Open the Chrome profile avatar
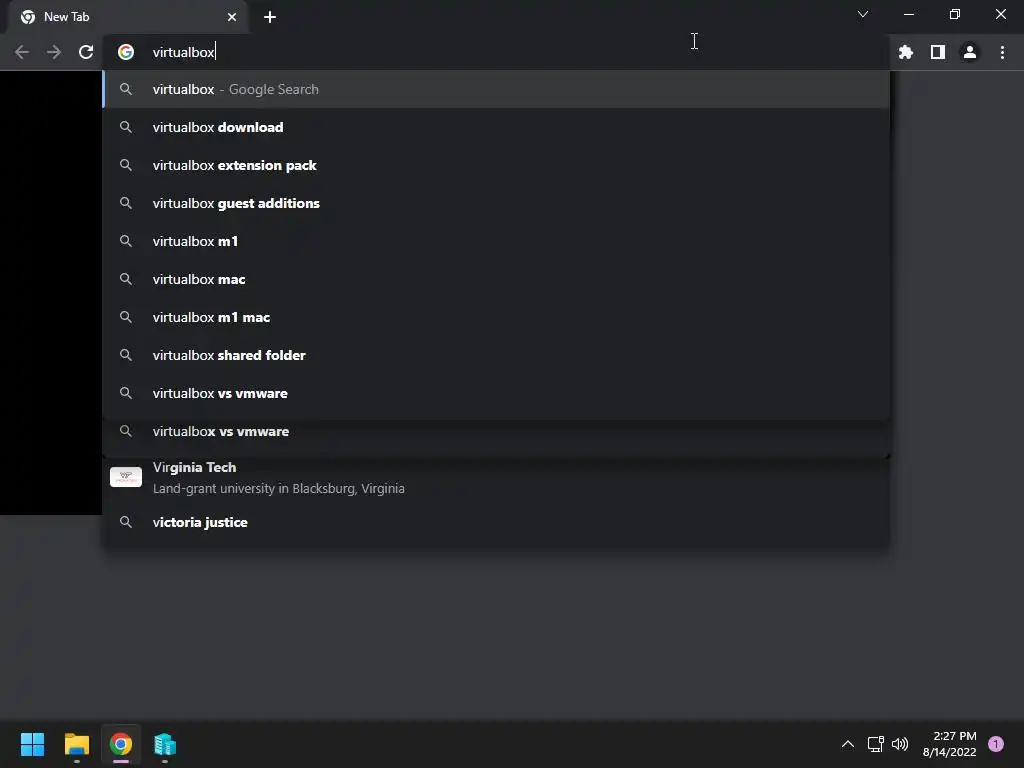Image resolution: width=1024 pixels, height=768 pixels. pos(970,52)
